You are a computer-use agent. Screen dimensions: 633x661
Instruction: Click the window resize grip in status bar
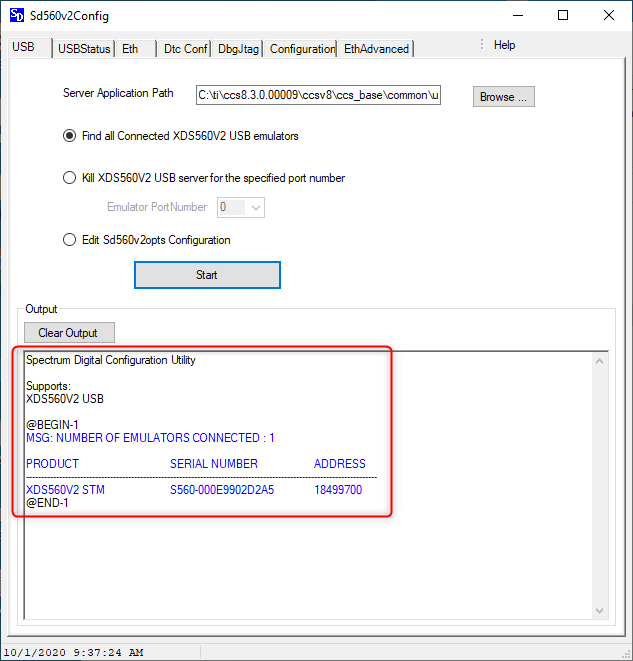(627, 655)
